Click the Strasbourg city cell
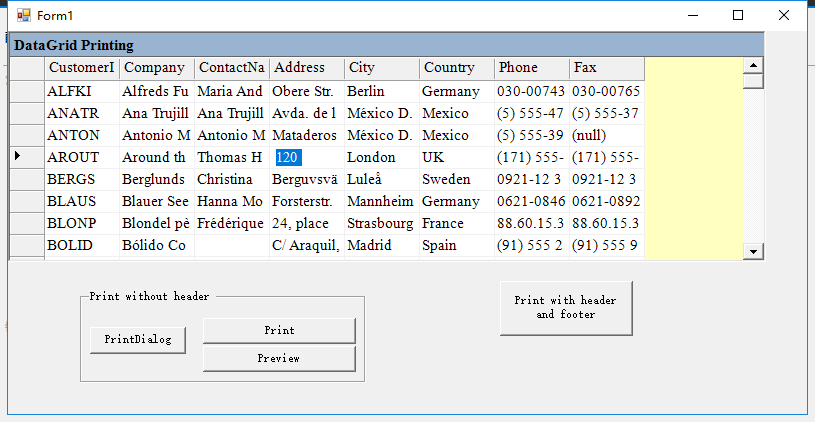815x422 pixels. click(x=382, y=223)
